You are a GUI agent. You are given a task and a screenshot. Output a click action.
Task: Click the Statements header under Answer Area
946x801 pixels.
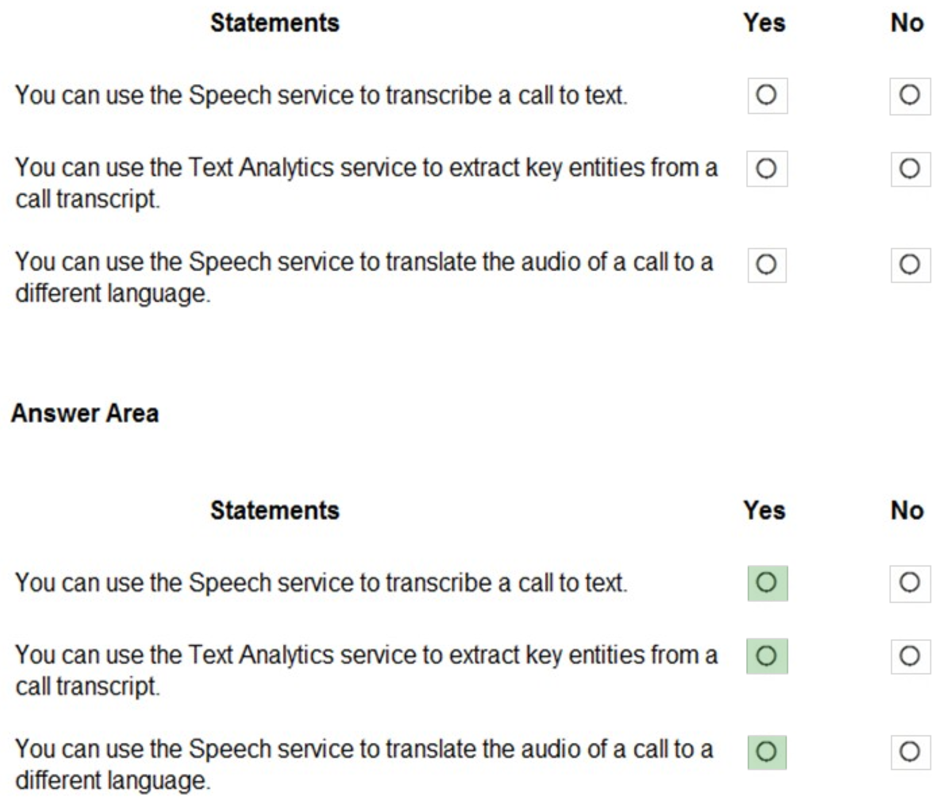coord(275,510)
